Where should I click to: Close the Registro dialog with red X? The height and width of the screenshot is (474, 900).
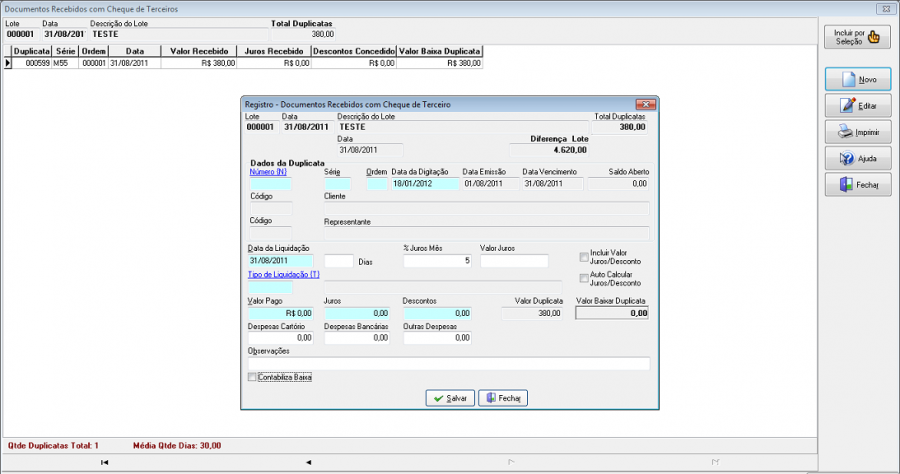(x=646, y=104)
